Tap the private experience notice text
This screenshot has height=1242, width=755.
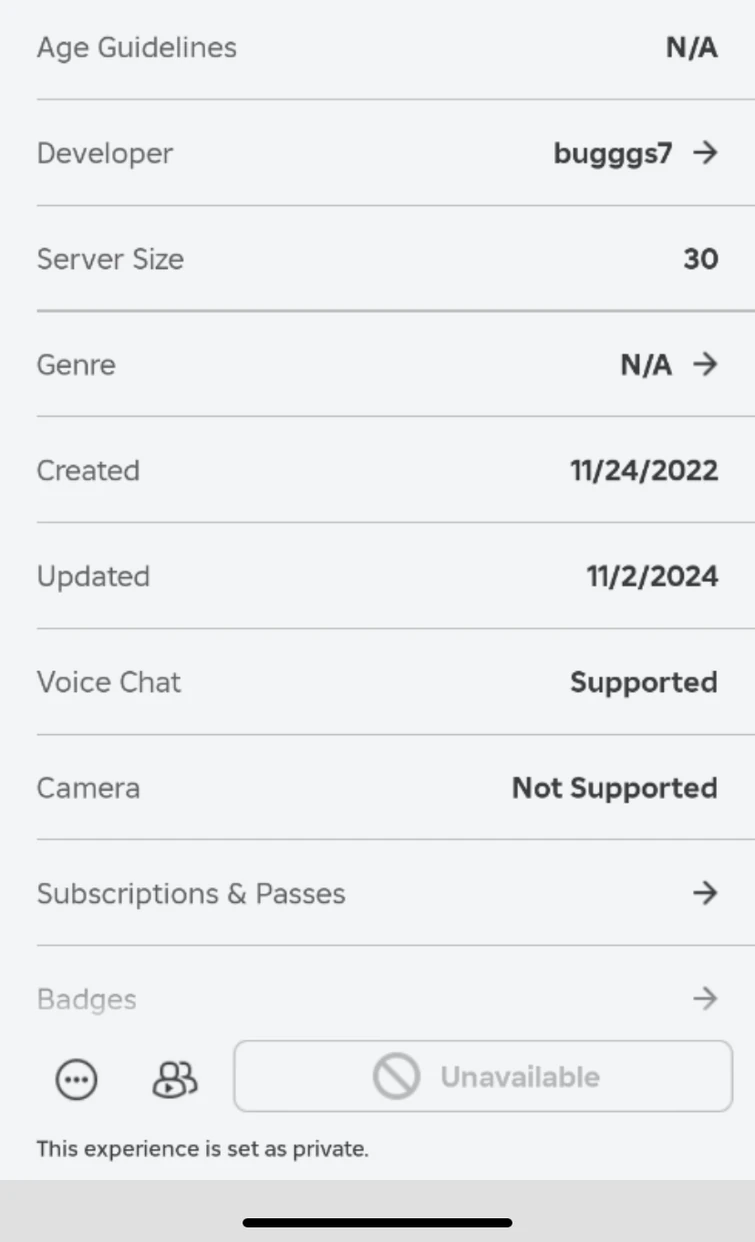203,1149
